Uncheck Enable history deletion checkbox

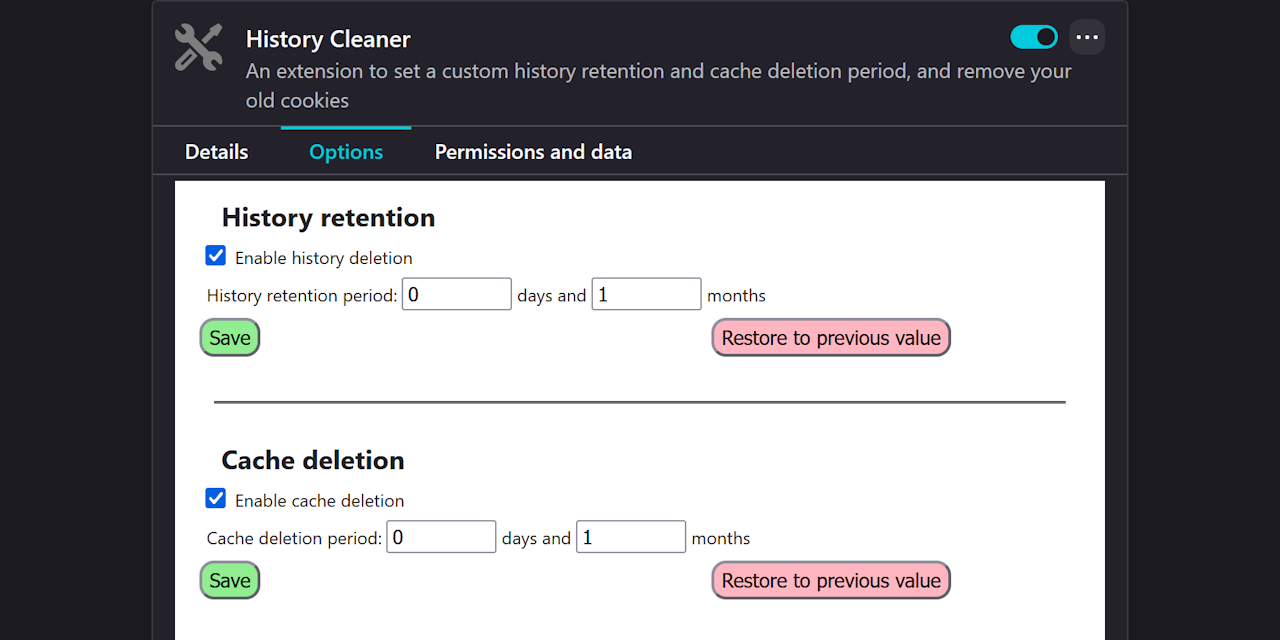tap(216, 256)
